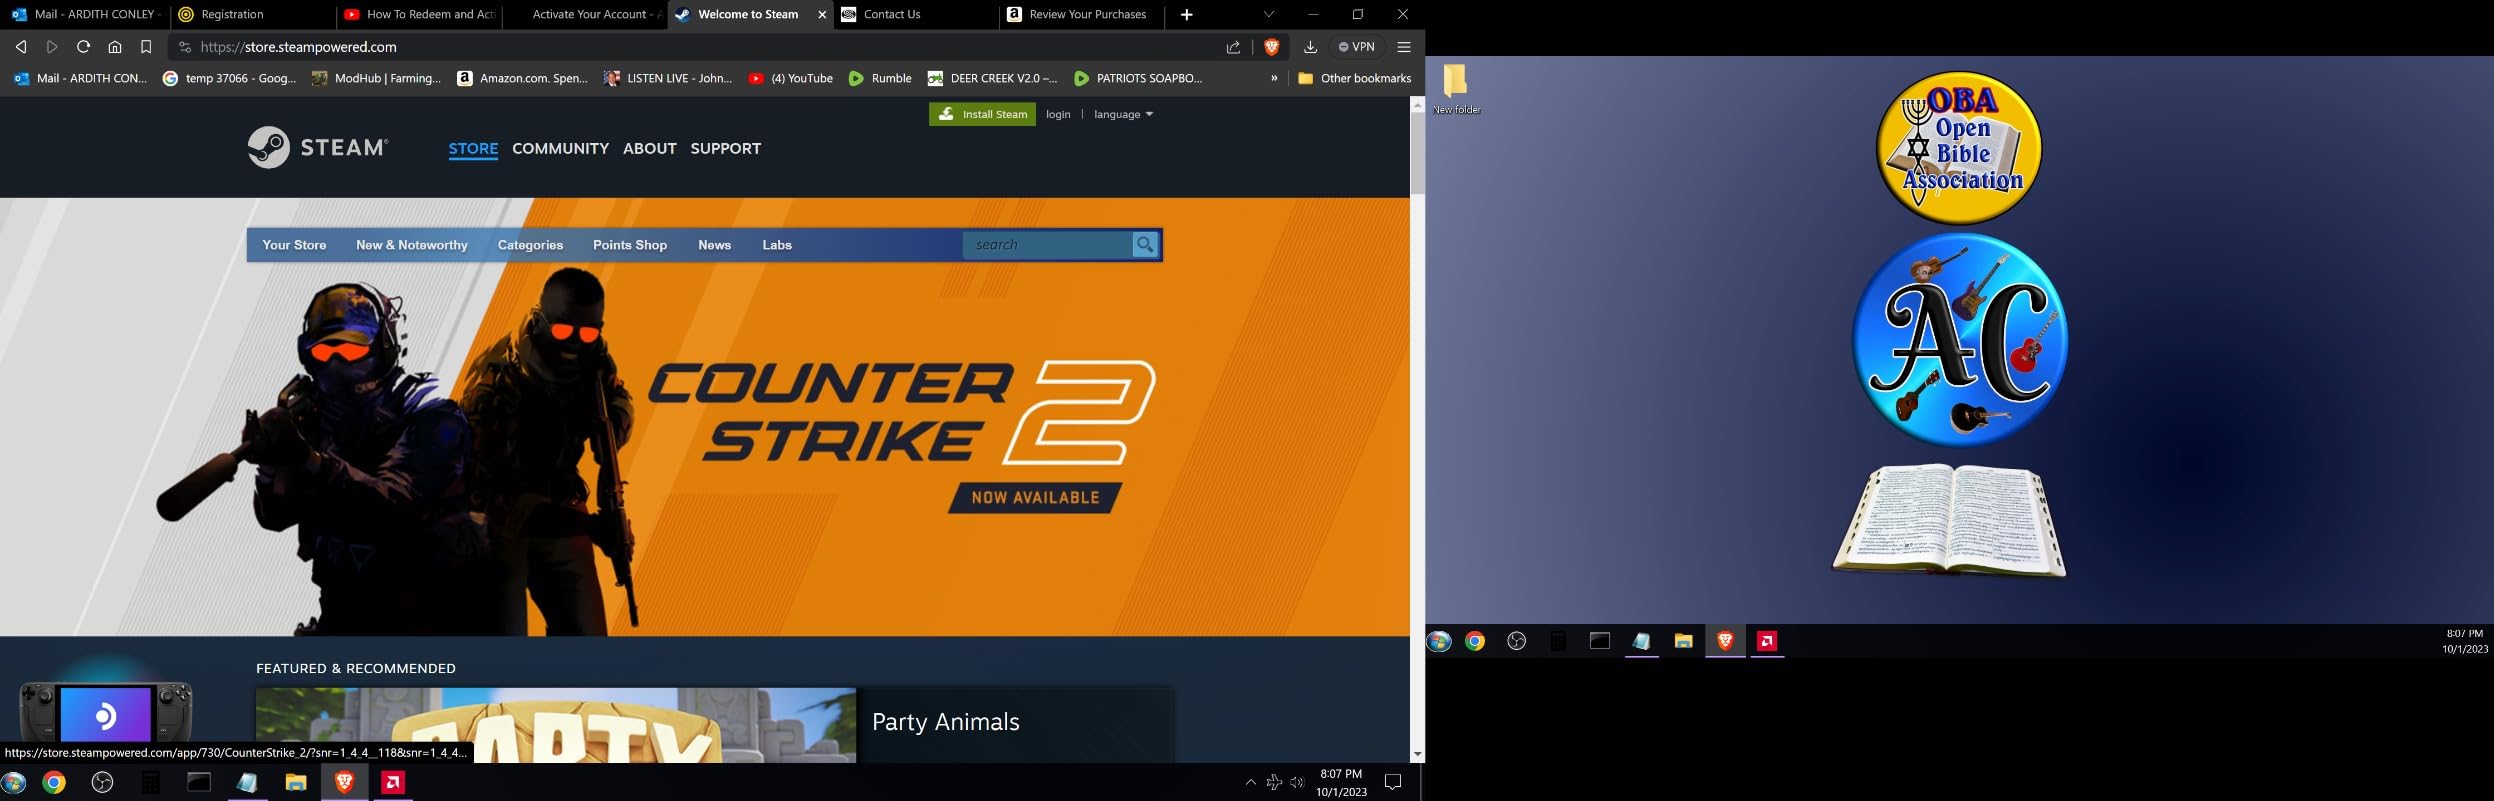Switch to the Review Your Purchases tab
The image size is (2494, 801).
pos(1081,15)
